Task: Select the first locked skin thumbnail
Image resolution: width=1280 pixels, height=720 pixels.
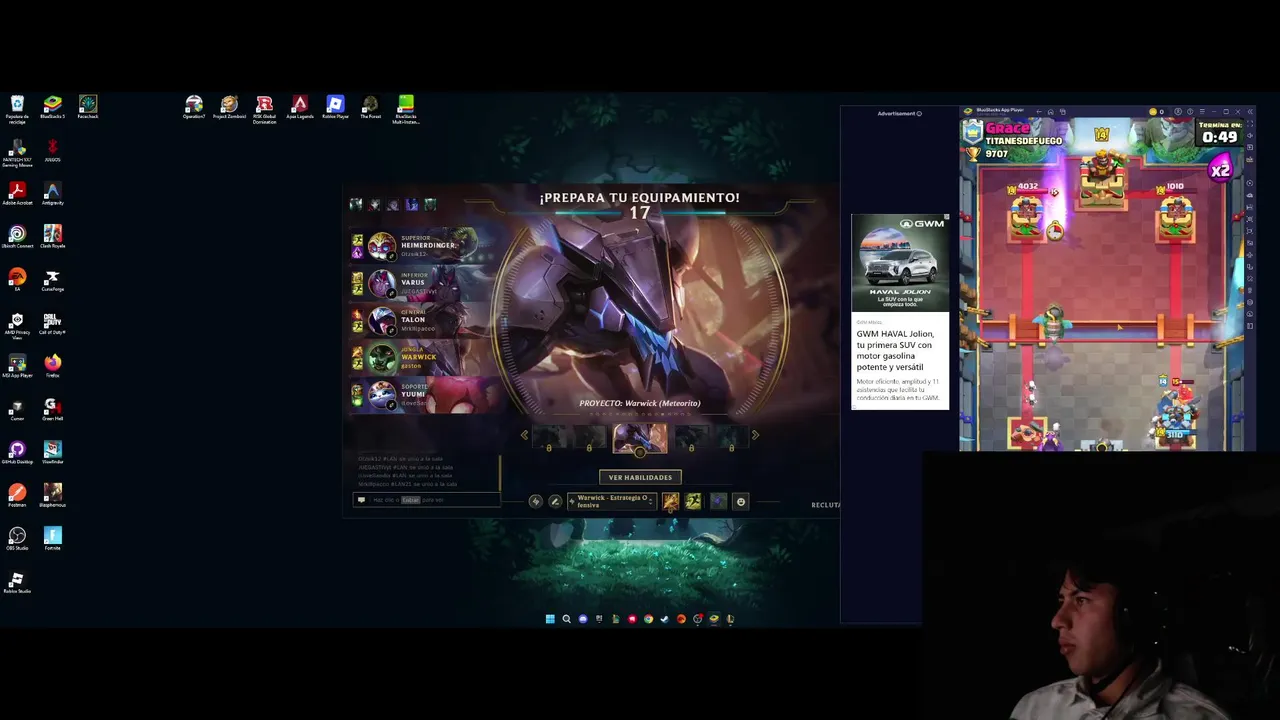Action: click(548, 438)
